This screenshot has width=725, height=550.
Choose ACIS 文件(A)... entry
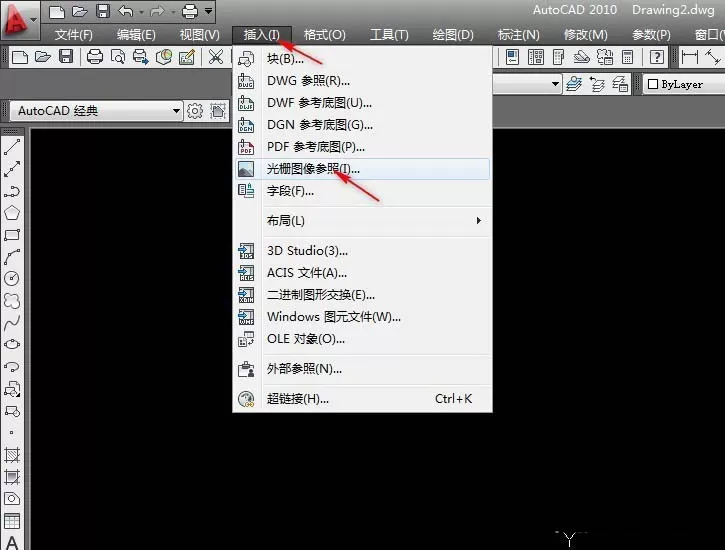[362, 273]
